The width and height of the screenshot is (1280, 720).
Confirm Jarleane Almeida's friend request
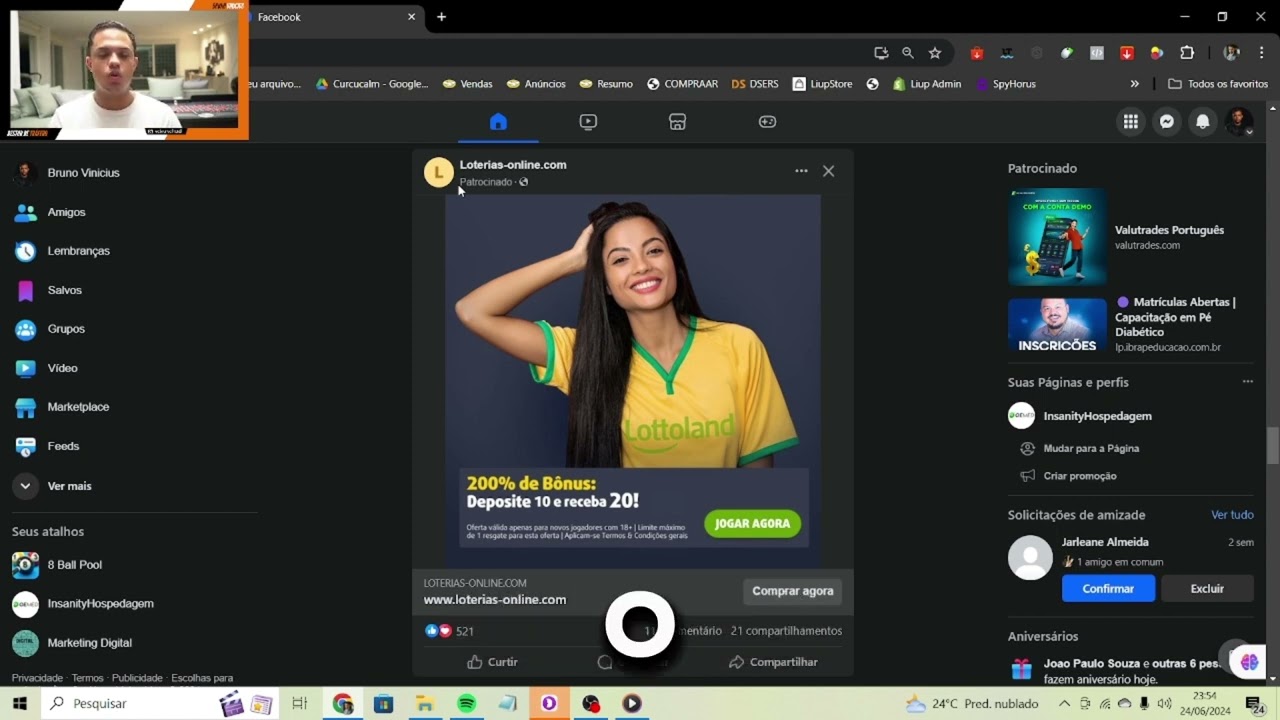[x=1108, y=589]
